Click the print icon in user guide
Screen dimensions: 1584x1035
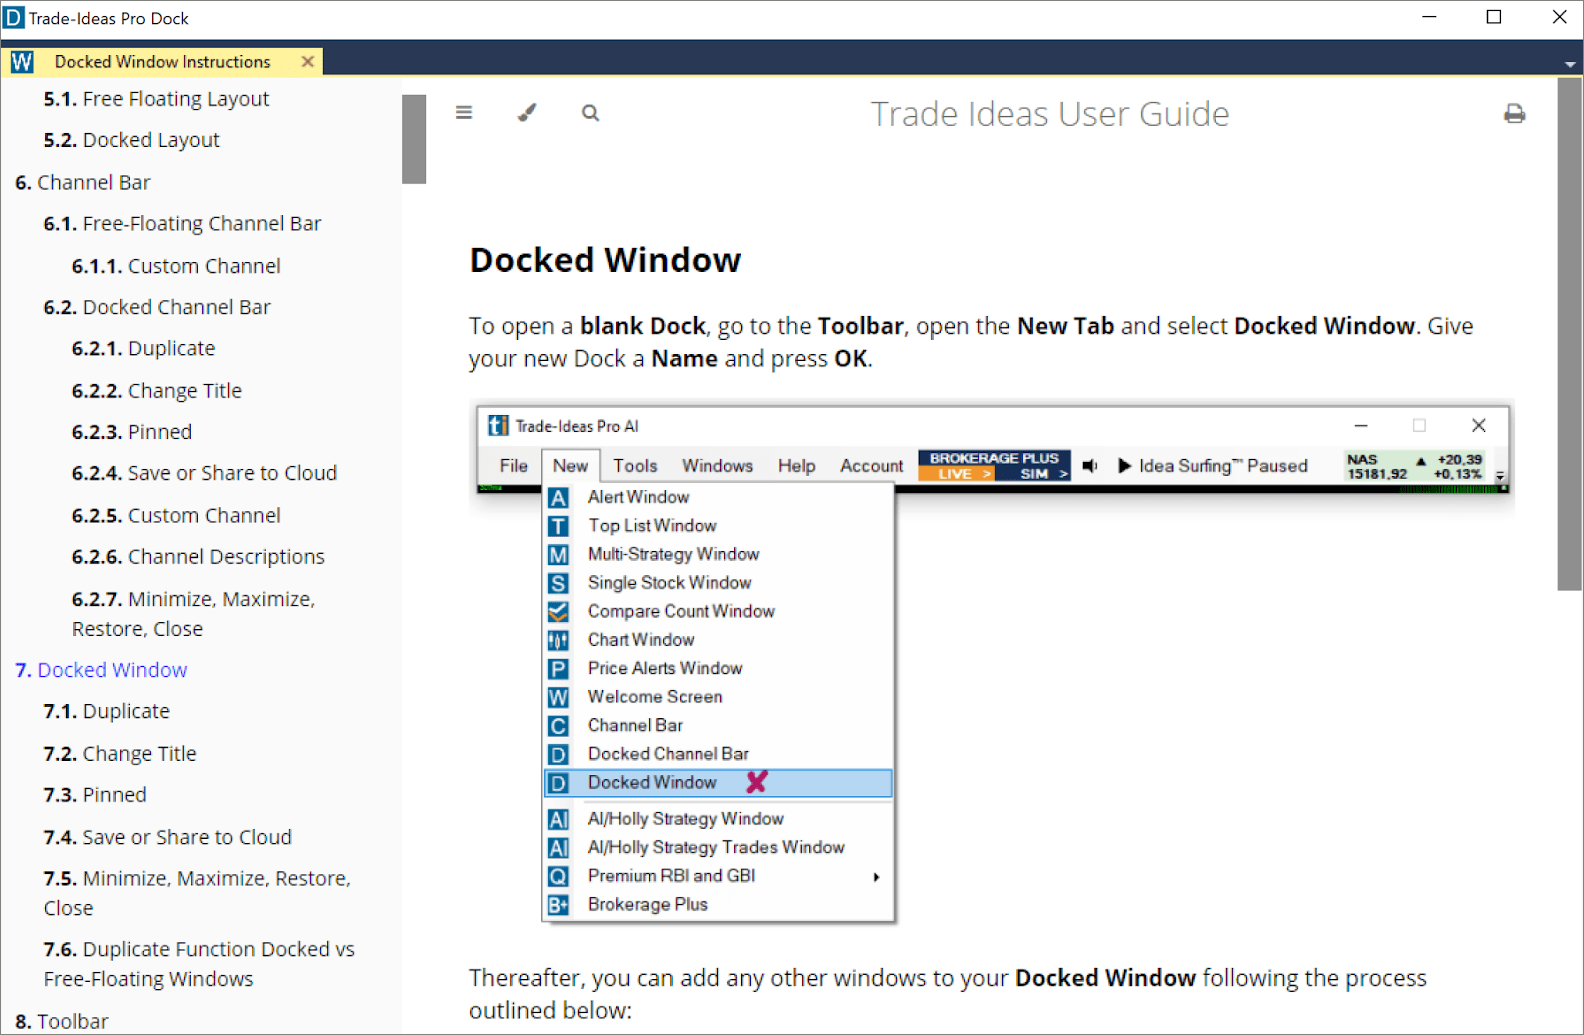(1515, 114)
